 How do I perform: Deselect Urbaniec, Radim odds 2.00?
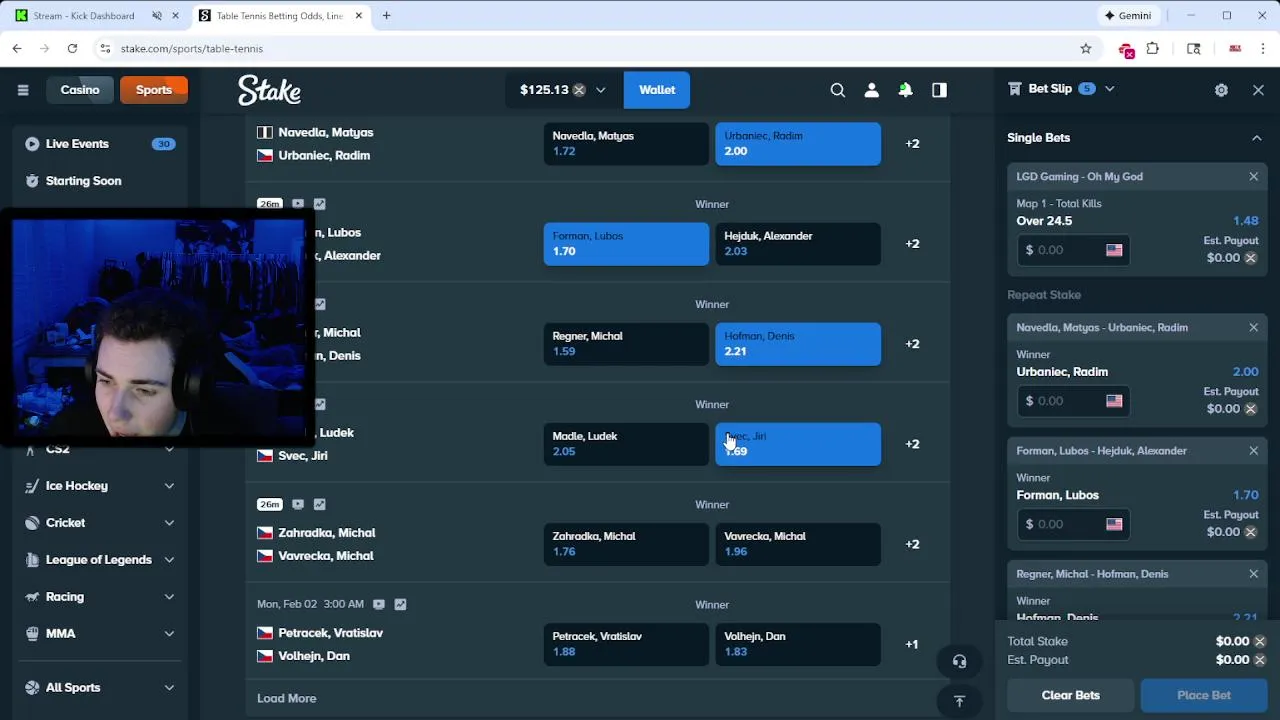click(x=798, y=144)
